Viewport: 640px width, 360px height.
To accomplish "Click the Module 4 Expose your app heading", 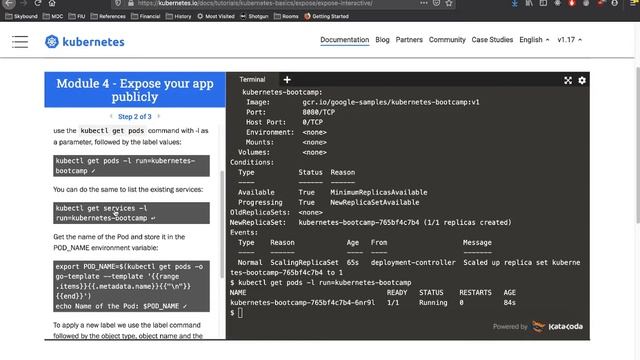I will [x=135, y=90].
